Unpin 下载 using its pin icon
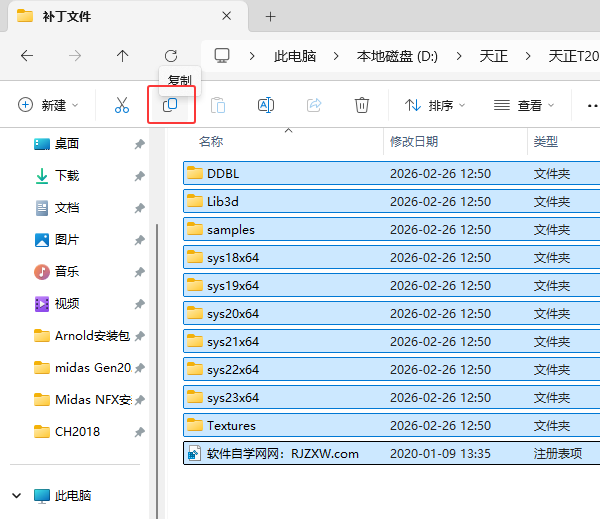600x519 pixels. [139, 176]
